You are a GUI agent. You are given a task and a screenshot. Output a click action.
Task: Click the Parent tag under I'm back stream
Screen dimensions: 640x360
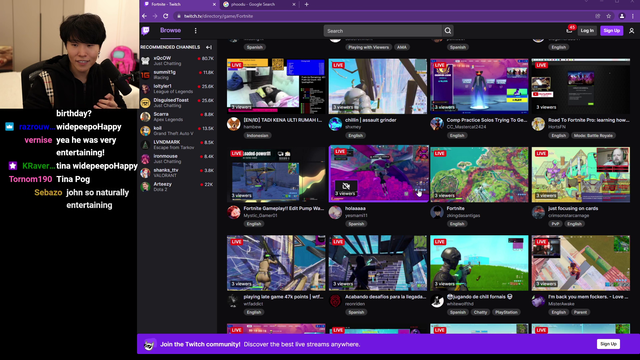tap(580, 312)
